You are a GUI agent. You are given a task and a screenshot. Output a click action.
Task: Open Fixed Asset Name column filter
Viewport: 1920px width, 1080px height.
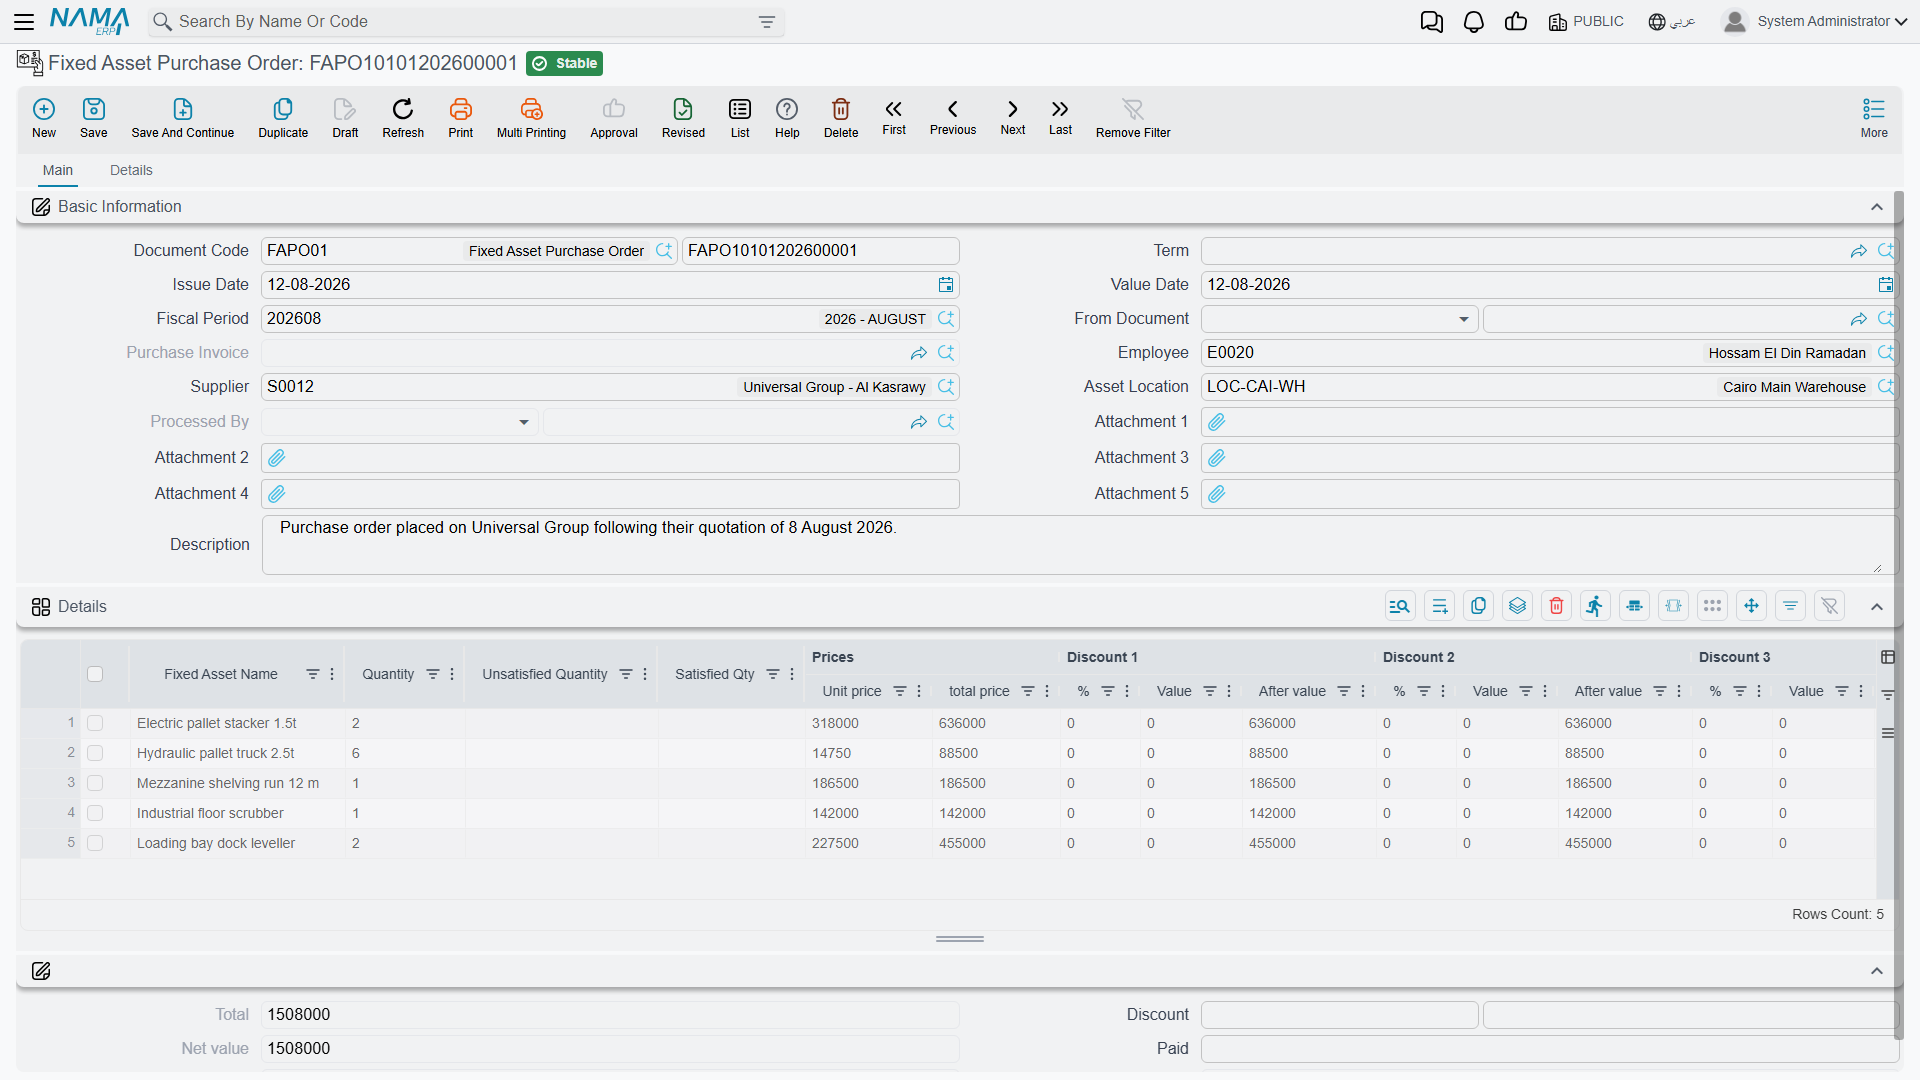tap(313, 674)
